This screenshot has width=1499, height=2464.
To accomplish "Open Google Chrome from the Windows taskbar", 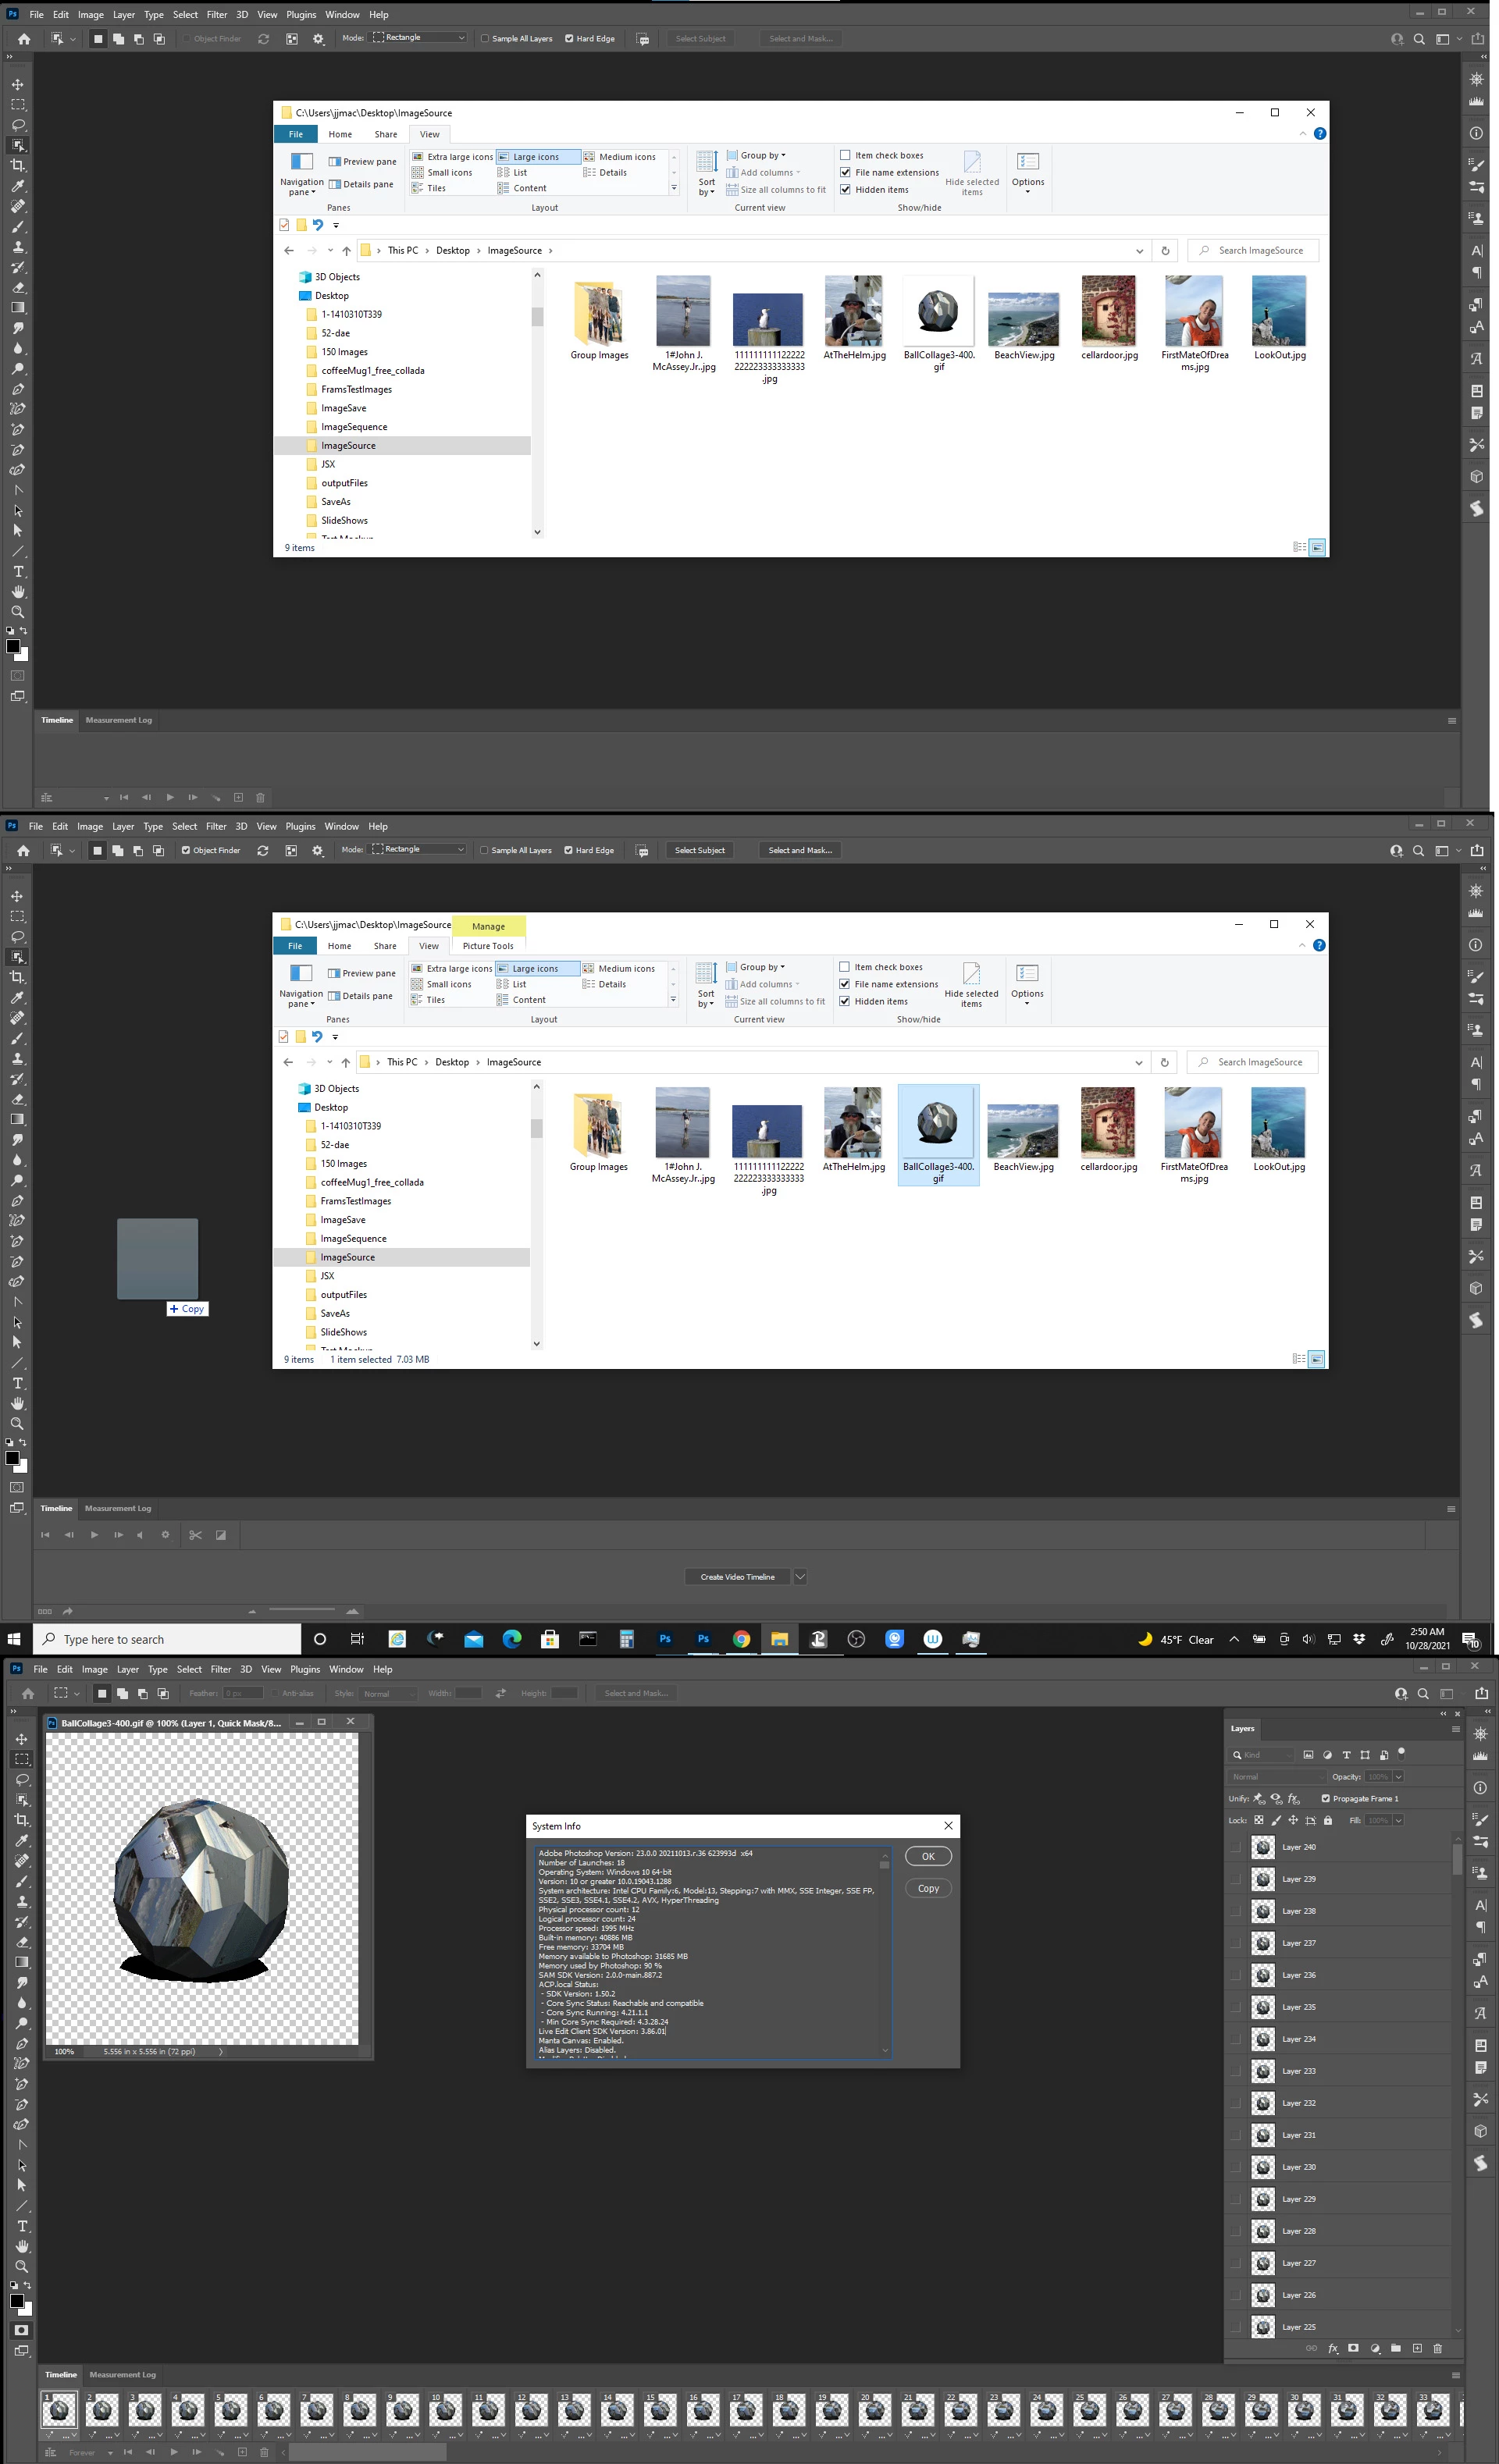I will (741, 1639).
